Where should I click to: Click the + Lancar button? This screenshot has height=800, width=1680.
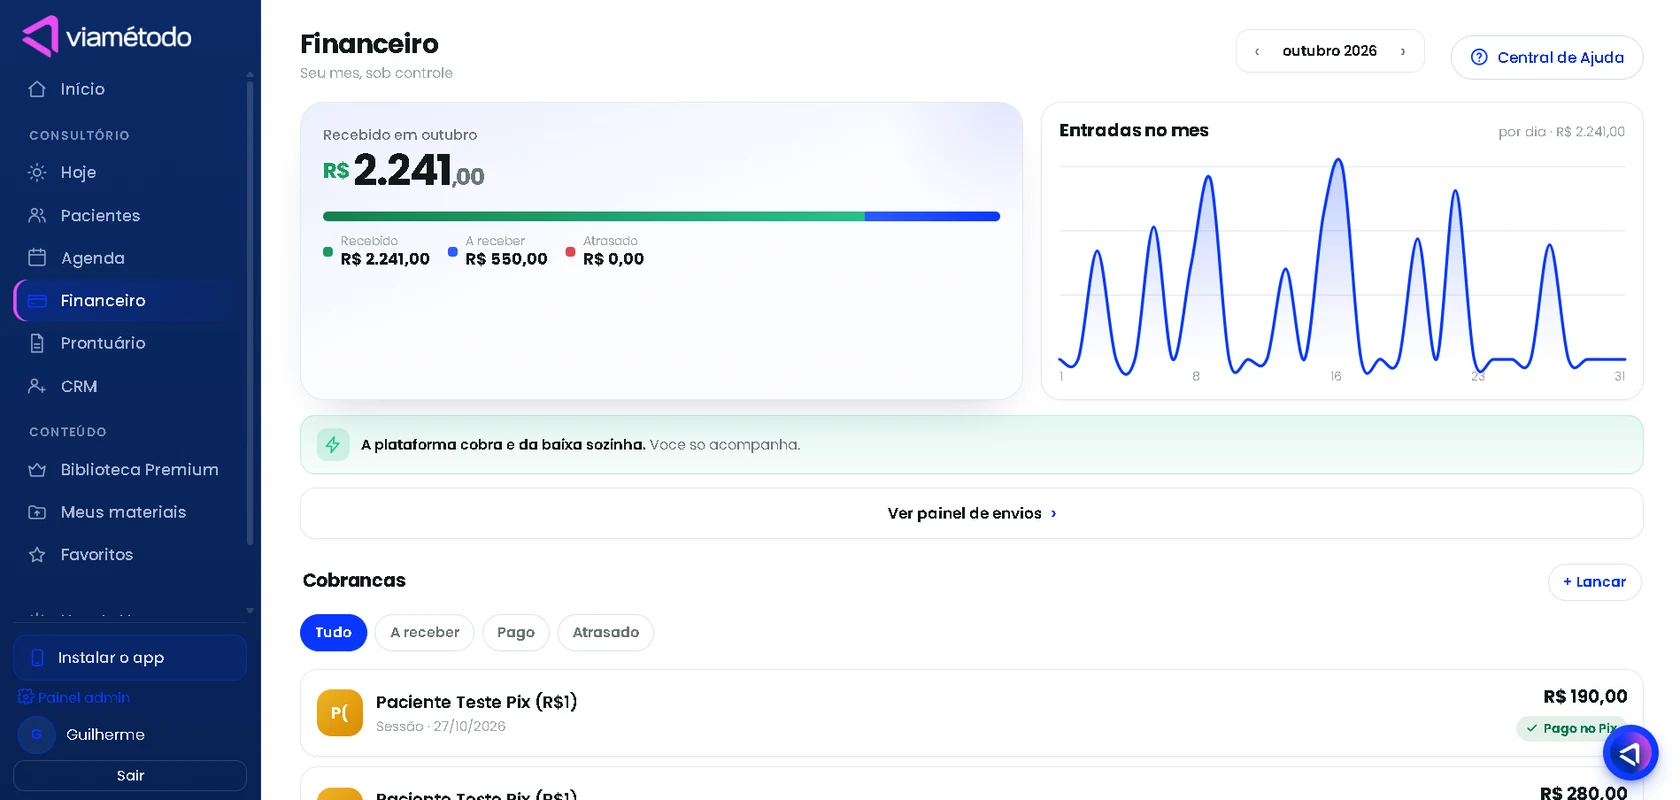pyautogui.click(x=1595, y=582)
